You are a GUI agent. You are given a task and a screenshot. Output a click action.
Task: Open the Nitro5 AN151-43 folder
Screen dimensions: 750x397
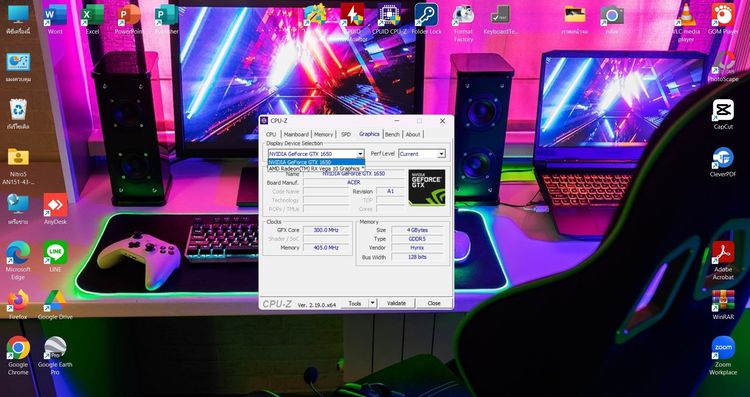coord(18,165)
